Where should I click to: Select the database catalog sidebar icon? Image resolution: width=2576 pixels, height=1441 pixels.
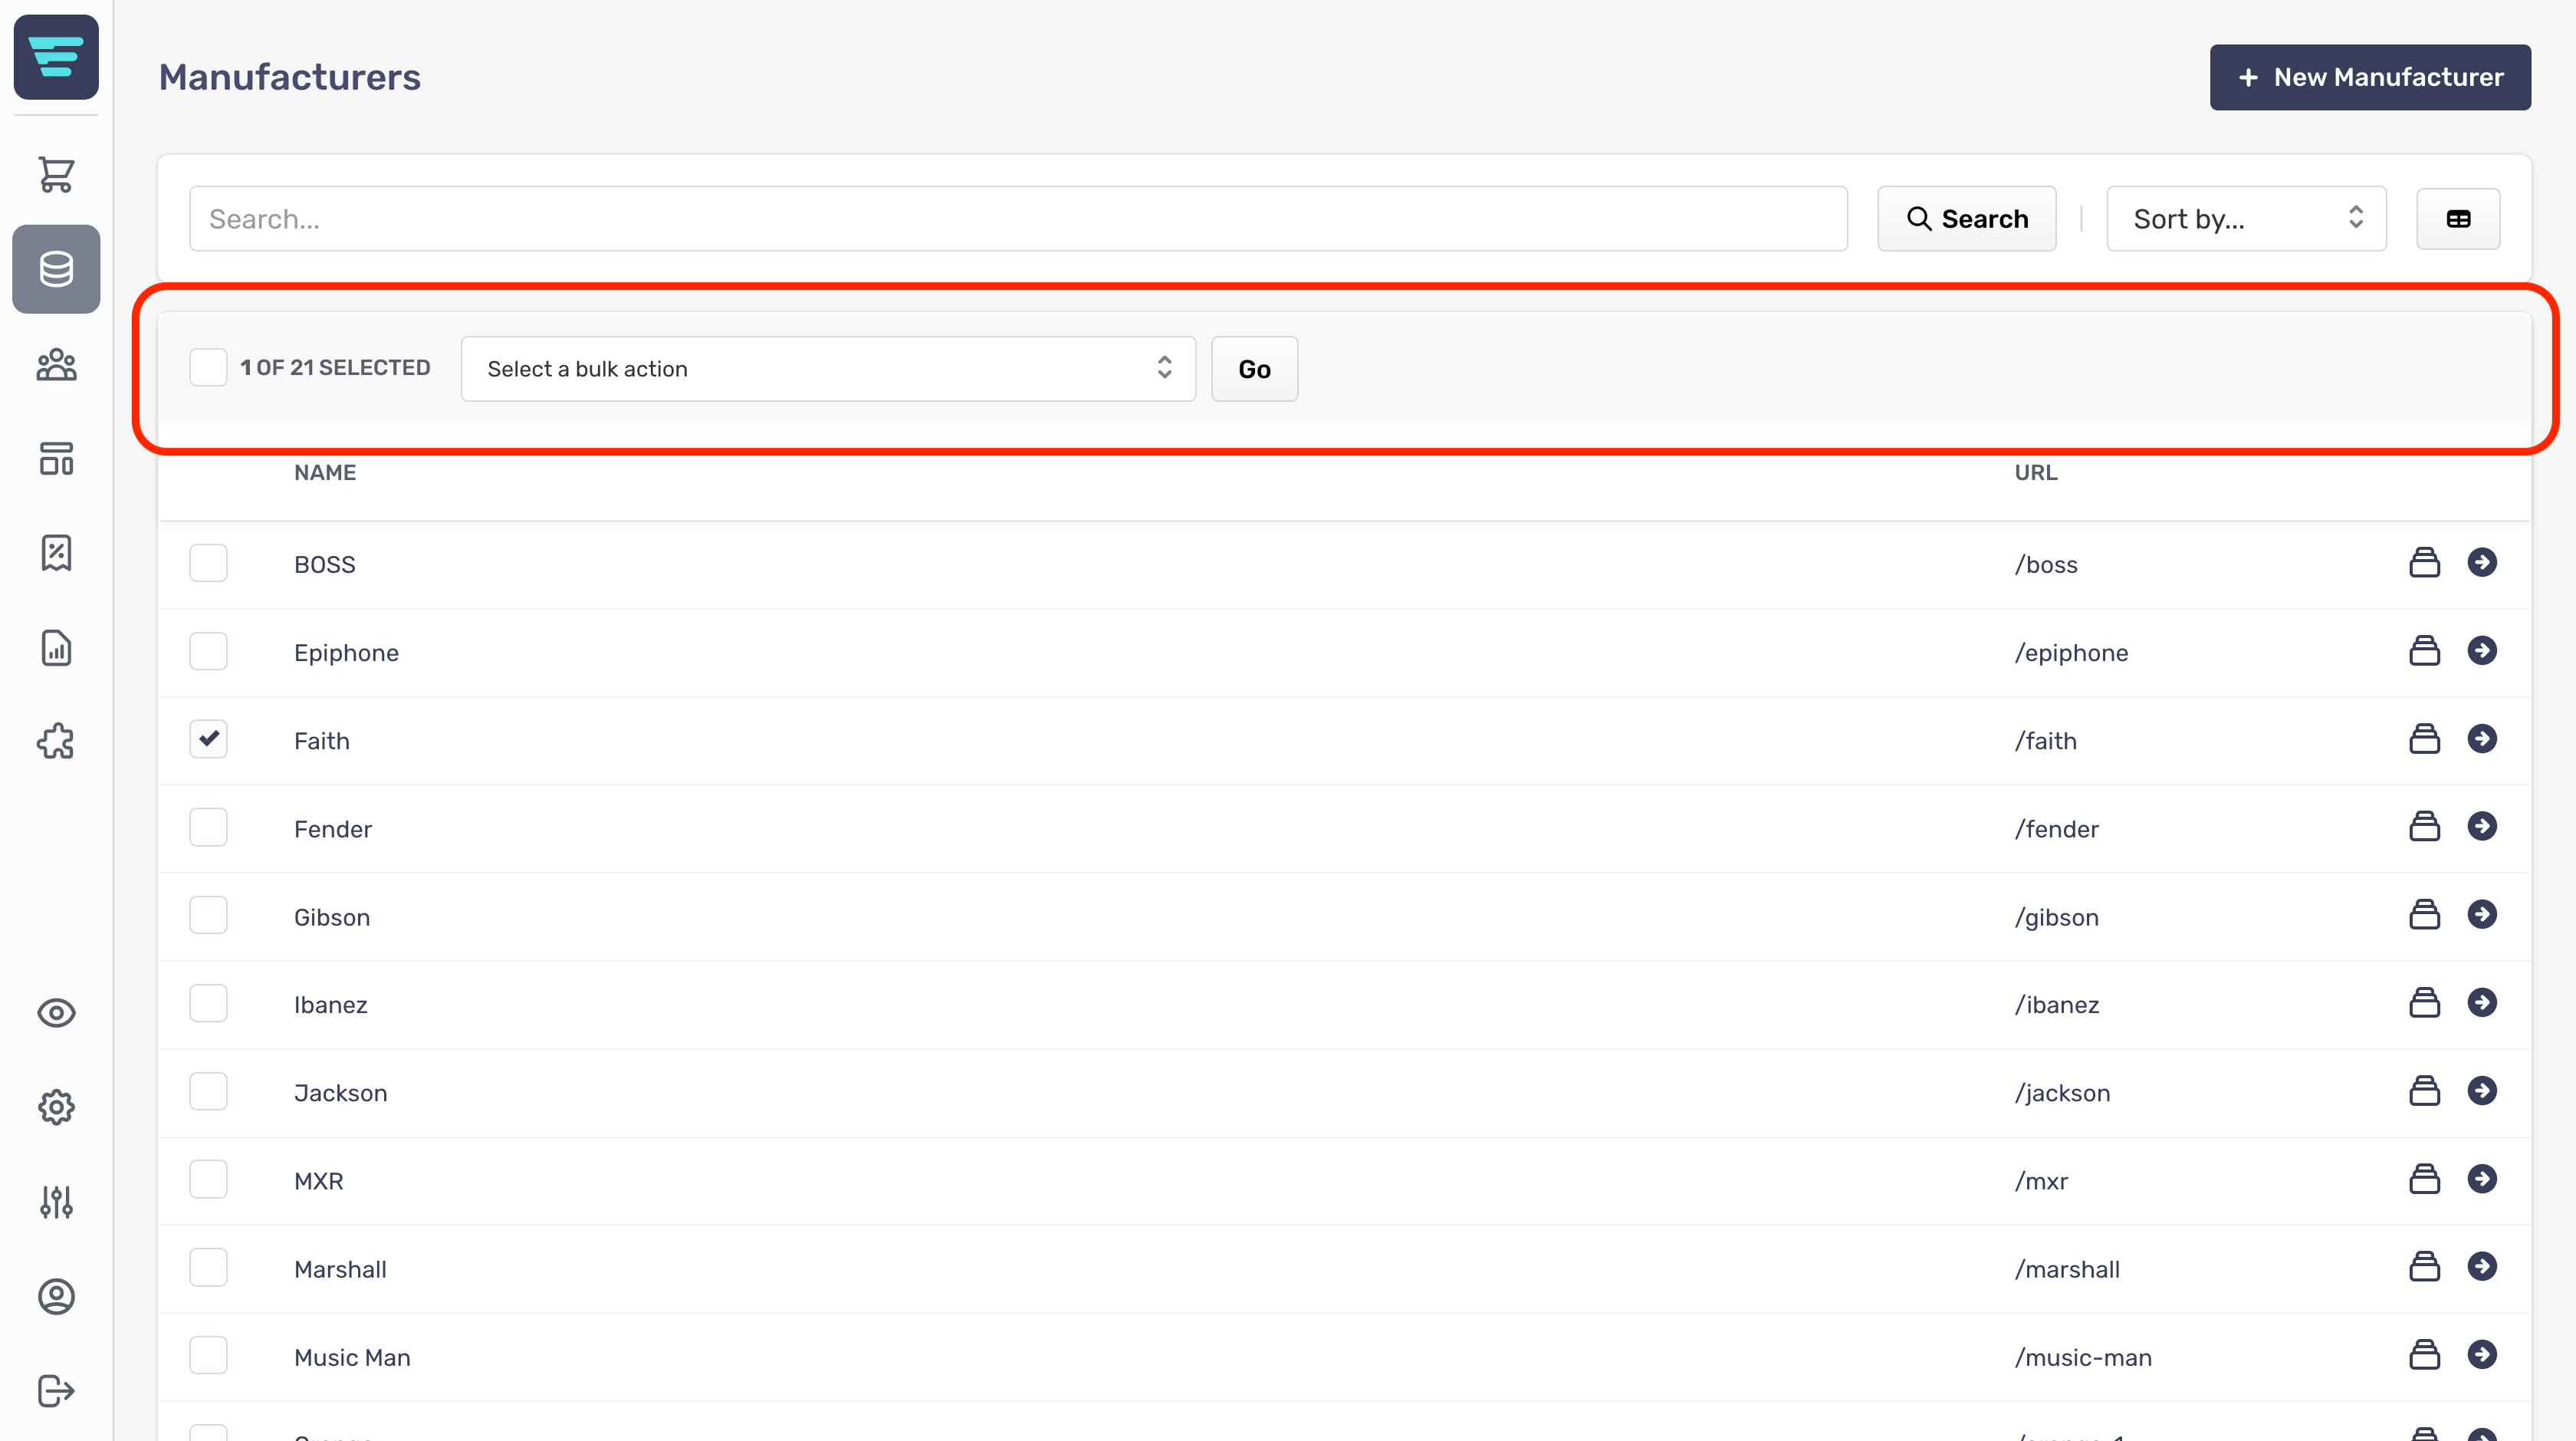[x=56, y=269]
